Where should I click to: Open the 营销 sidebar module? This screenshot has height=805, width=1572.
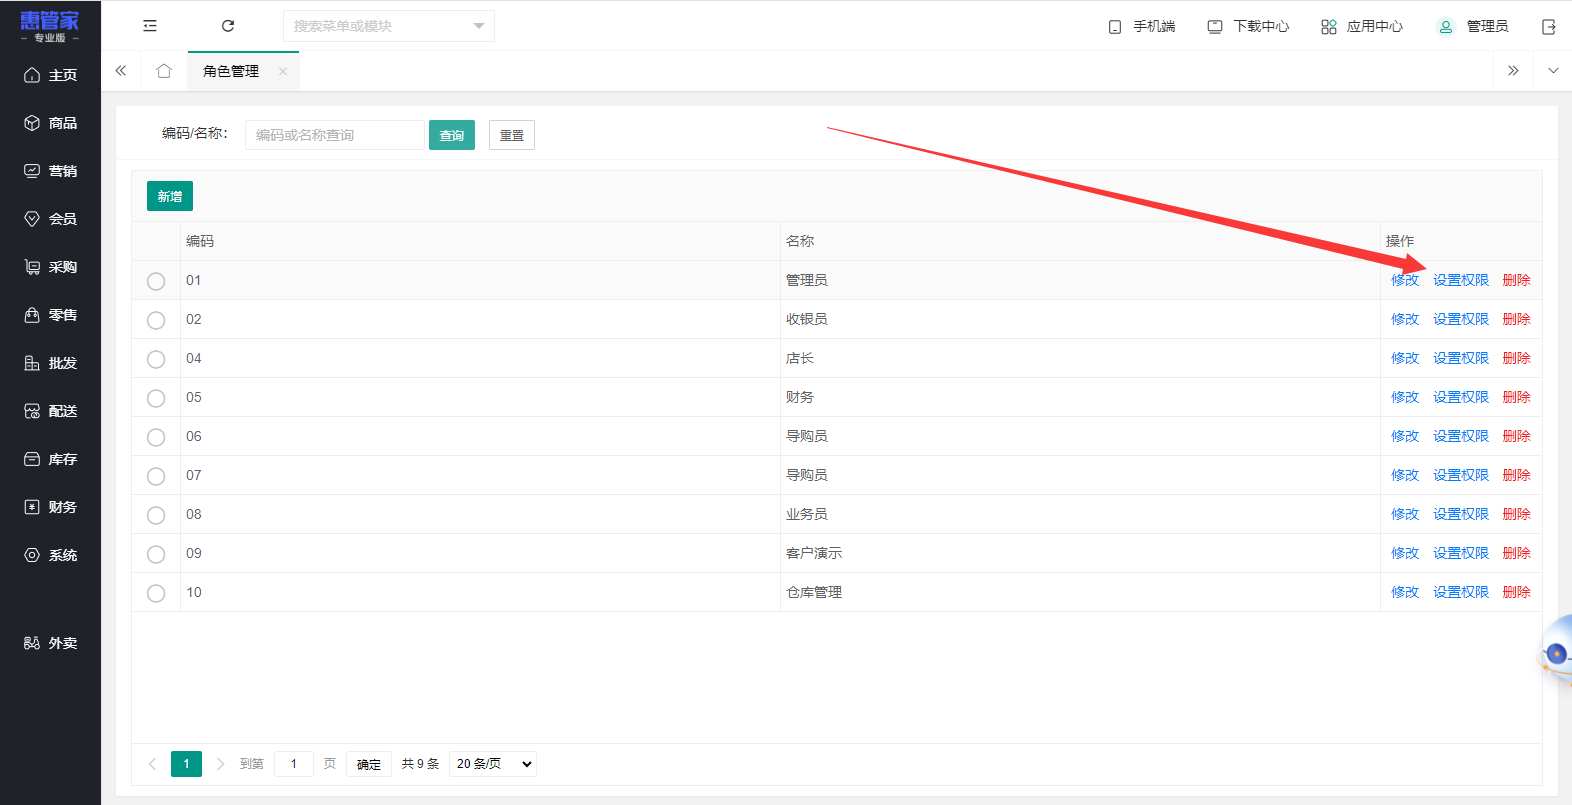coord(50,171)
